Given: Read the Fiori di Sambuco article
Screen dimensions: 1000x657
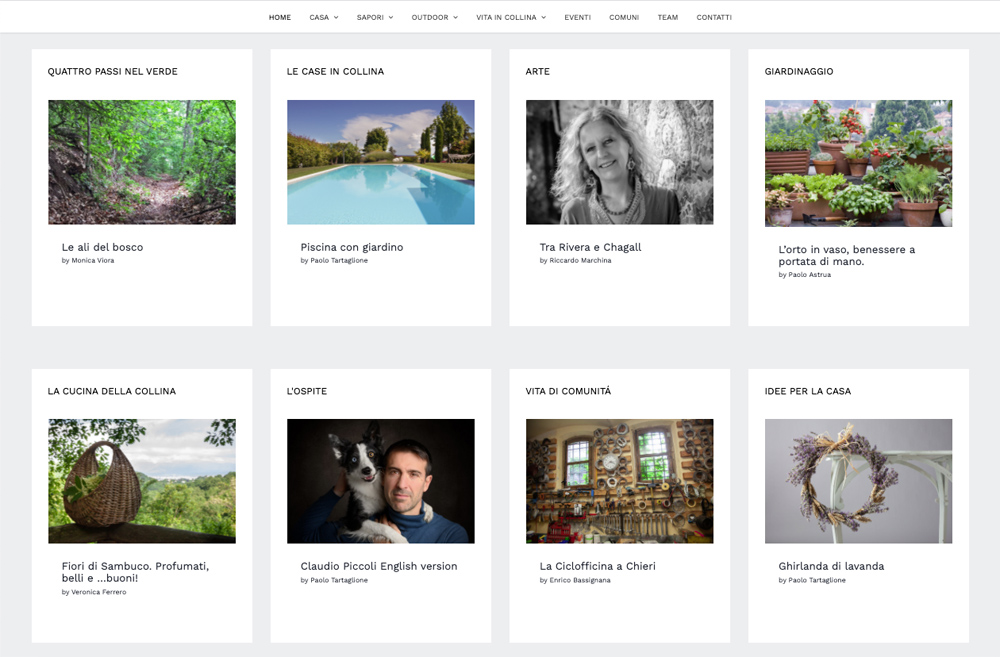Looking at the screenshot, I should (x=135, y=572).
